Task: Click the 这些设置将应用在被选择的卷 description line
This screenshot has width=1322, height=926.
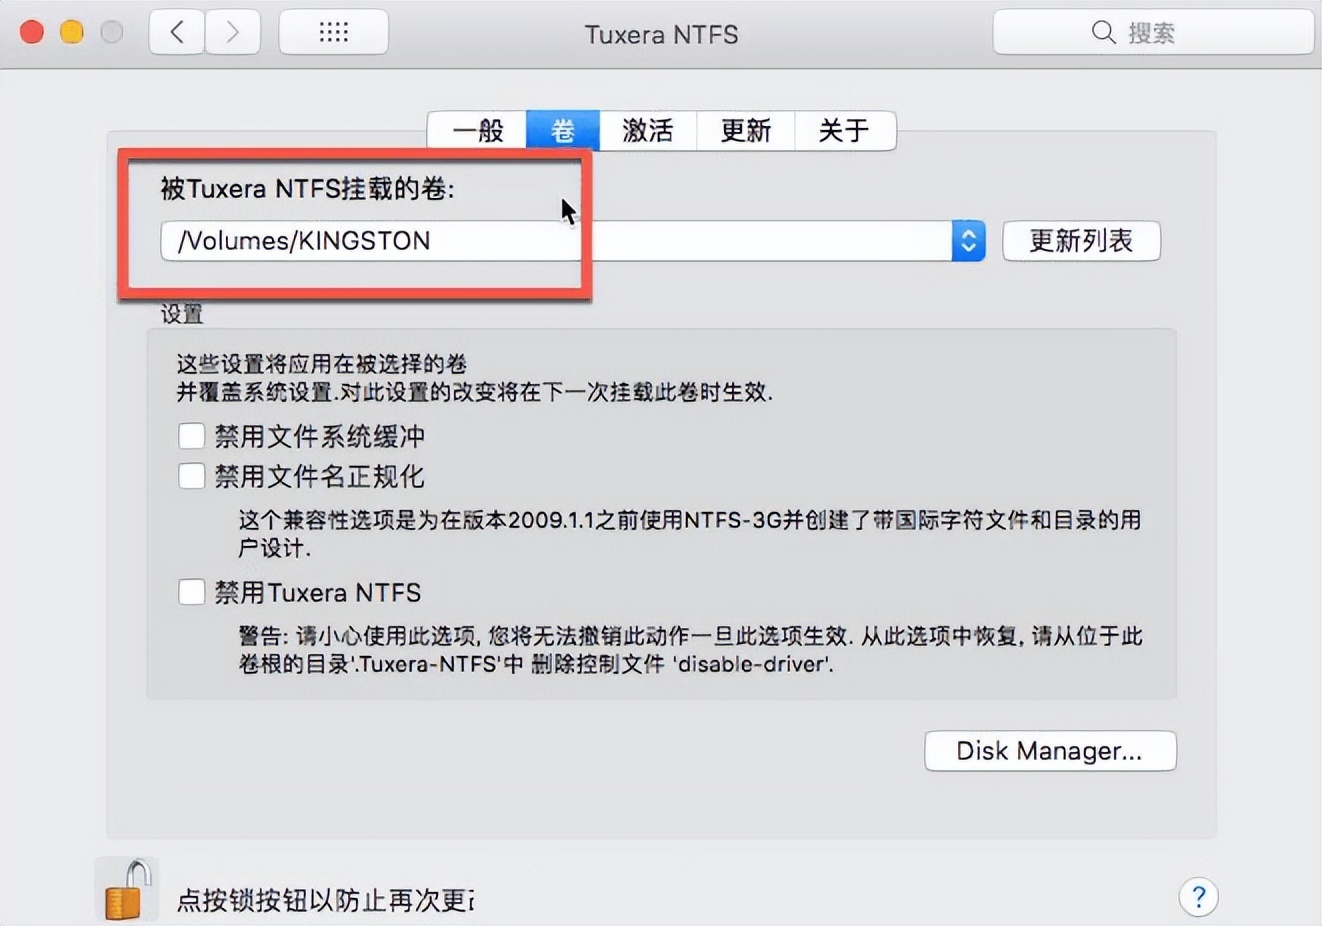Action: point(322,364)
